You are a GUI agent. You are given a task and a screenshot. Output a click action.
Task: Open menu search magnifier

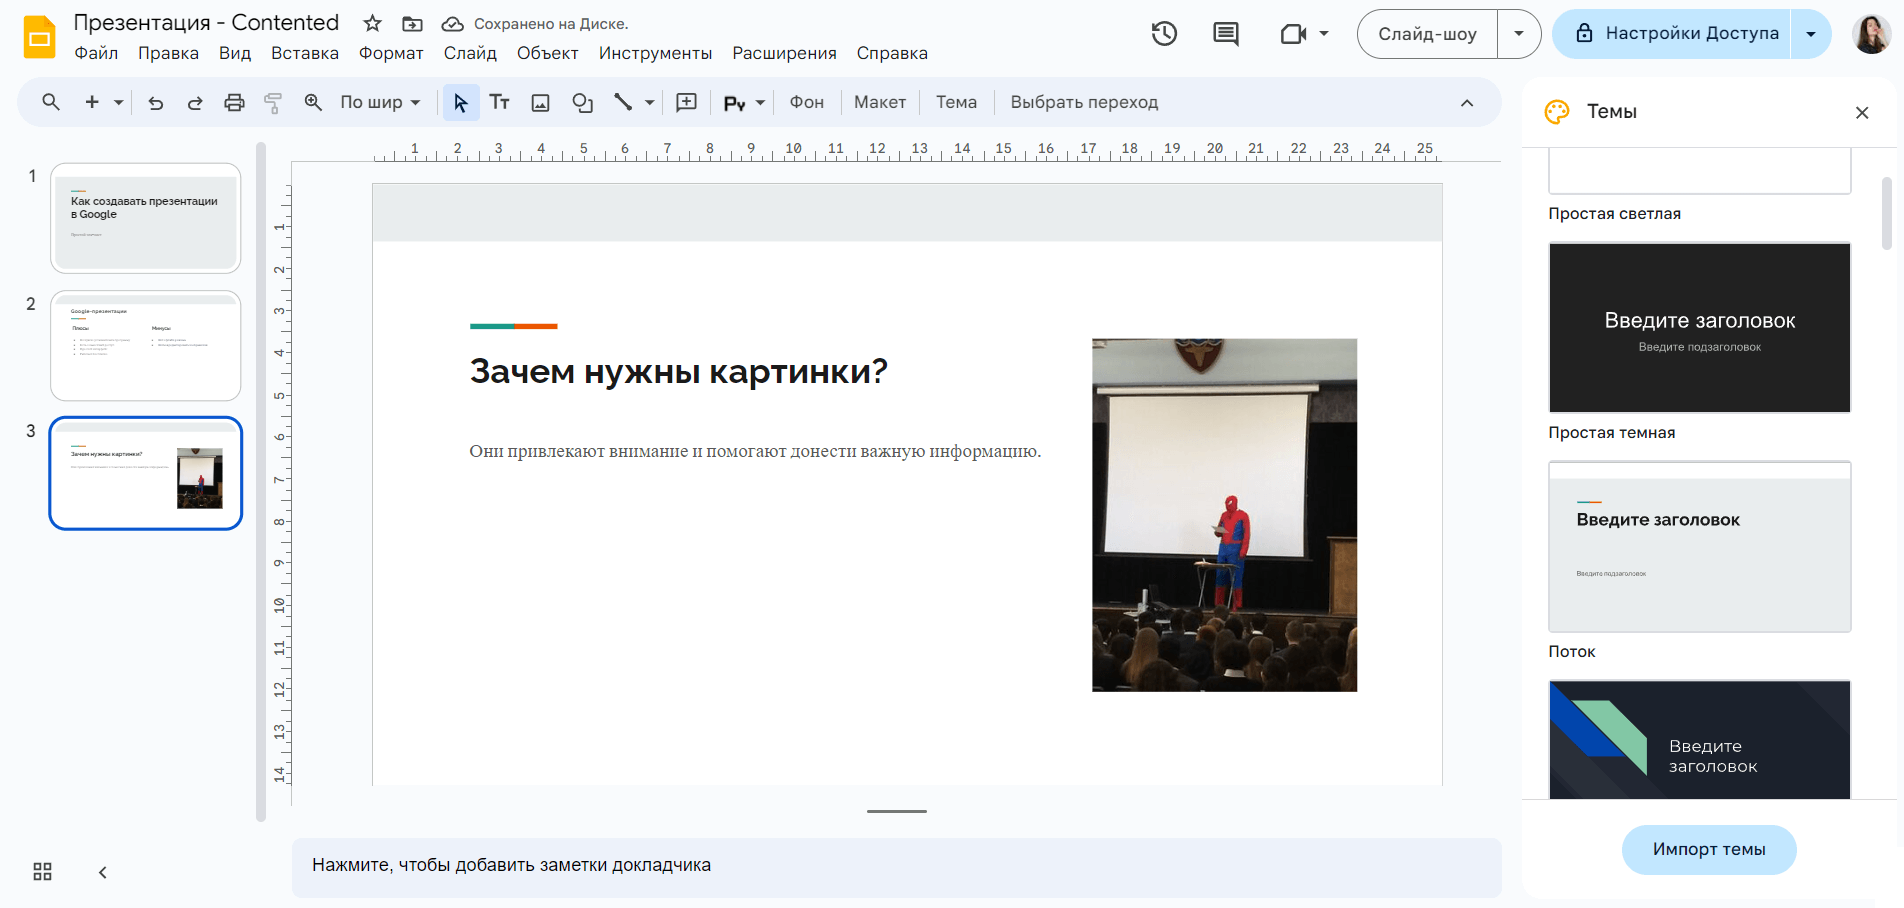click(x=51, y=102)
